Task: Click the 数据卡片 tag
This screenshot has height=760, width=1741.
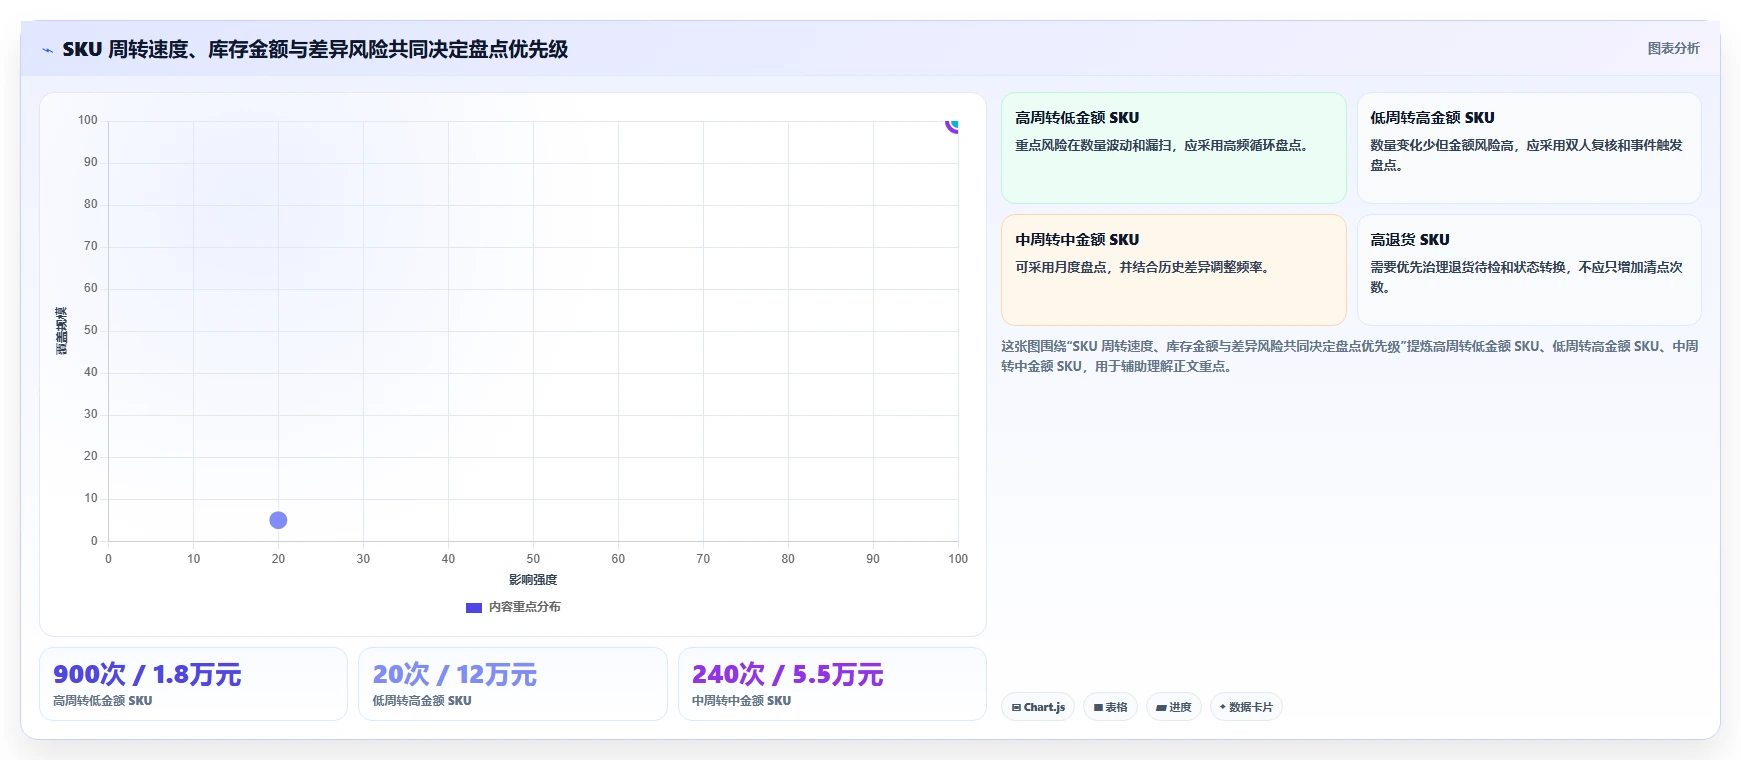Action: coord(1246,707)
